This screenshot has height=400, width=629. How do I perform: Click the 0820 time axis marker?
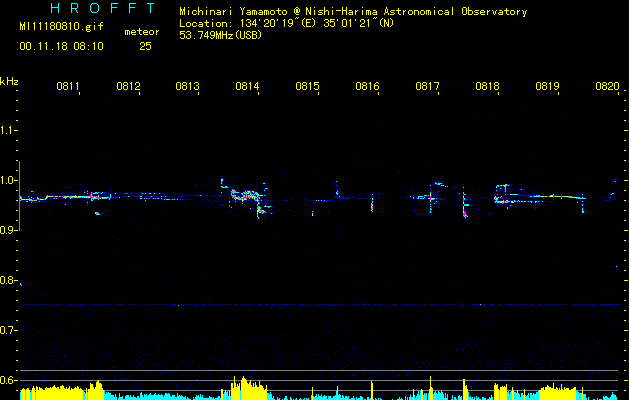607,86
